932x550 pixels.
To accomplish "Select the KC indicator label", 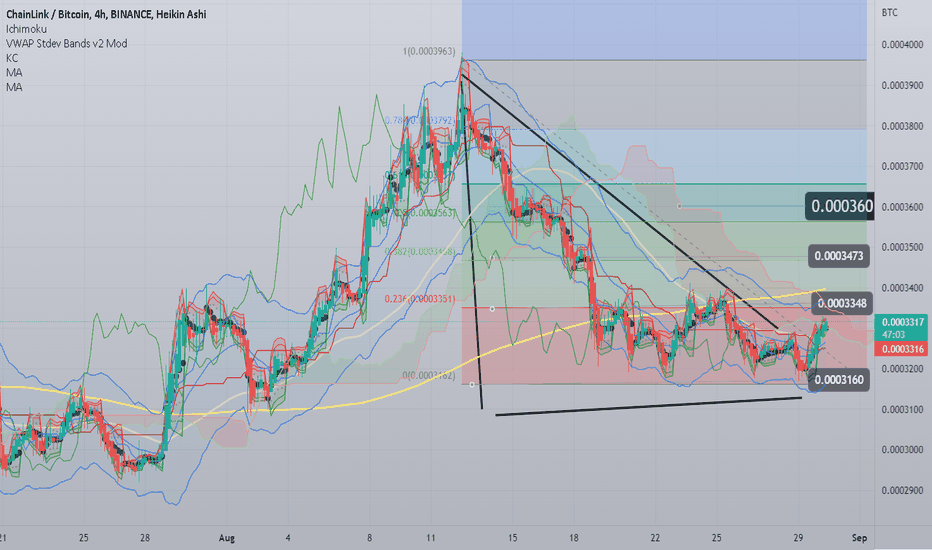I will 12,58.
